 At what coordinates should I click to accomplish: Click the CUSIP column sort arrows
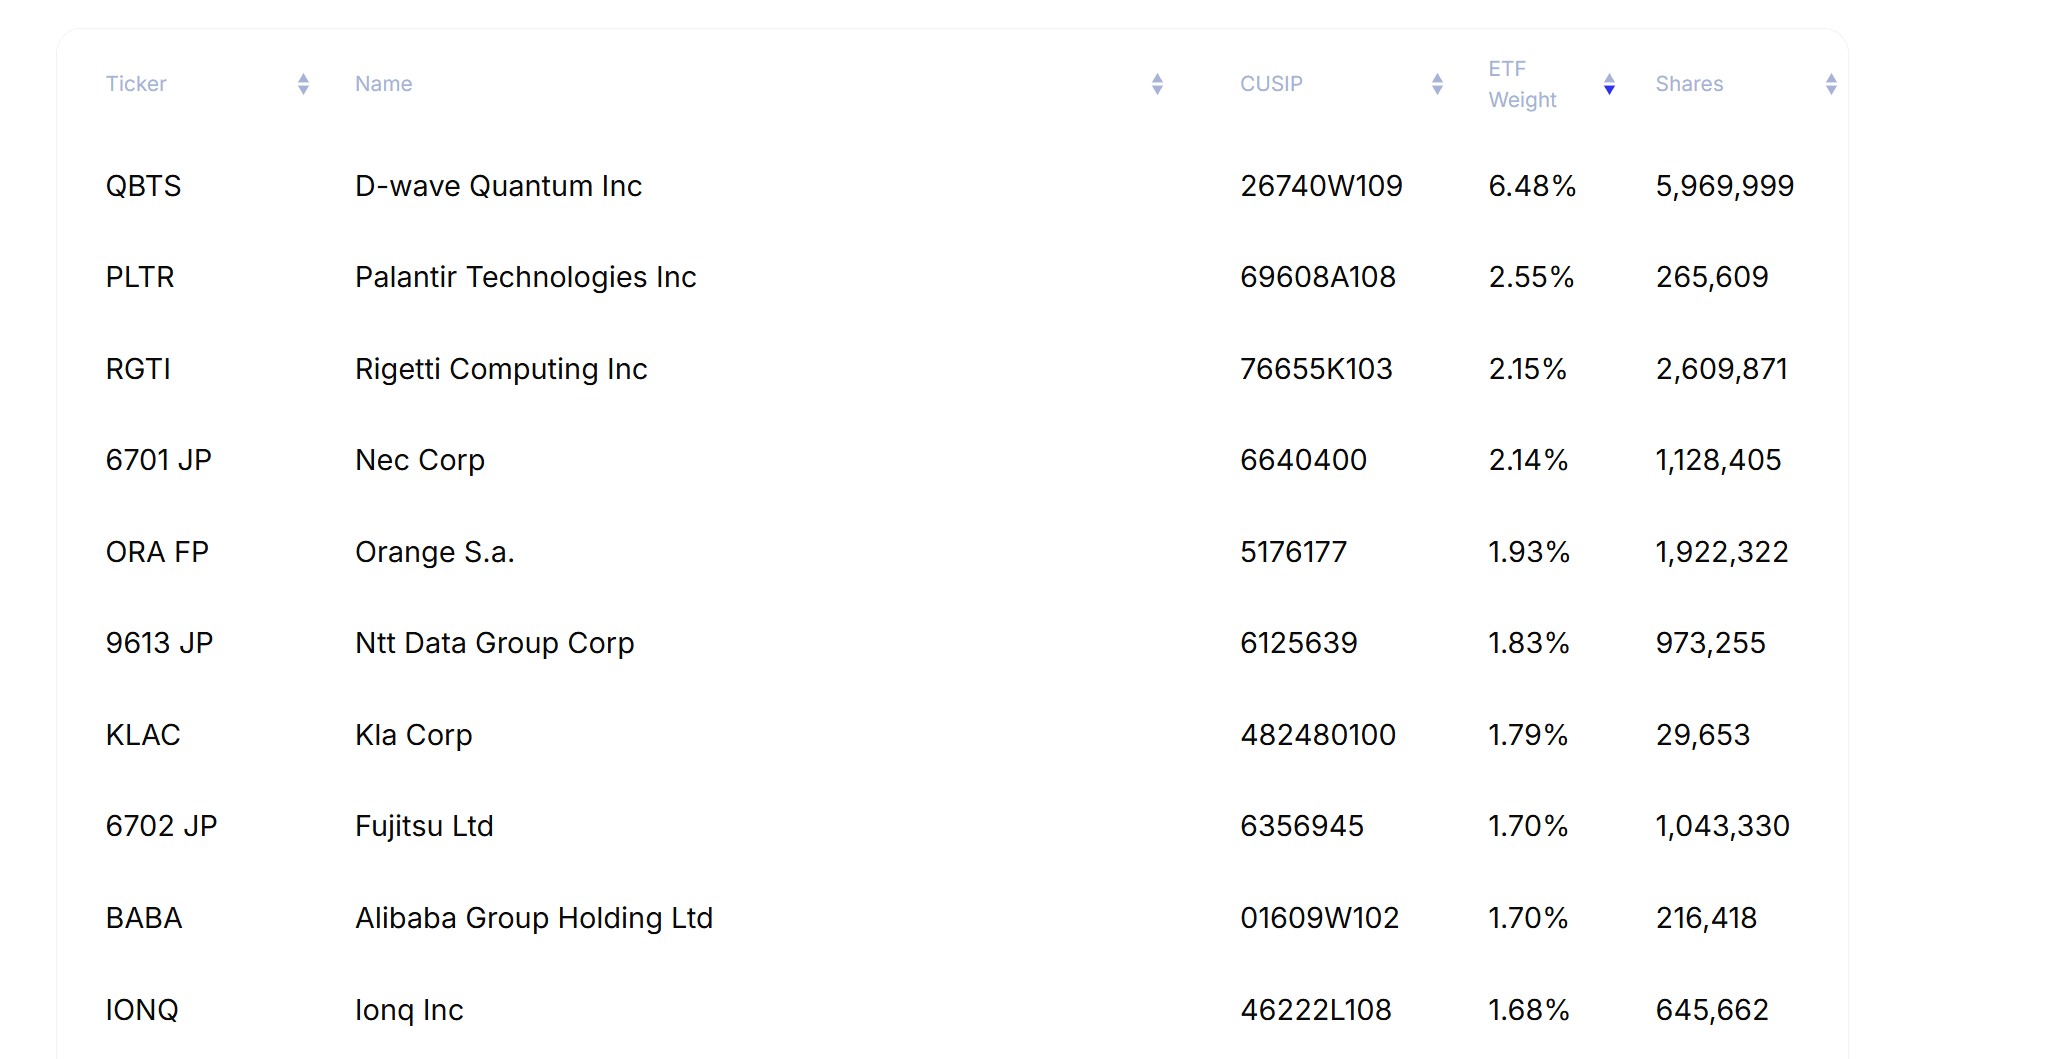tap(1437, 84)
